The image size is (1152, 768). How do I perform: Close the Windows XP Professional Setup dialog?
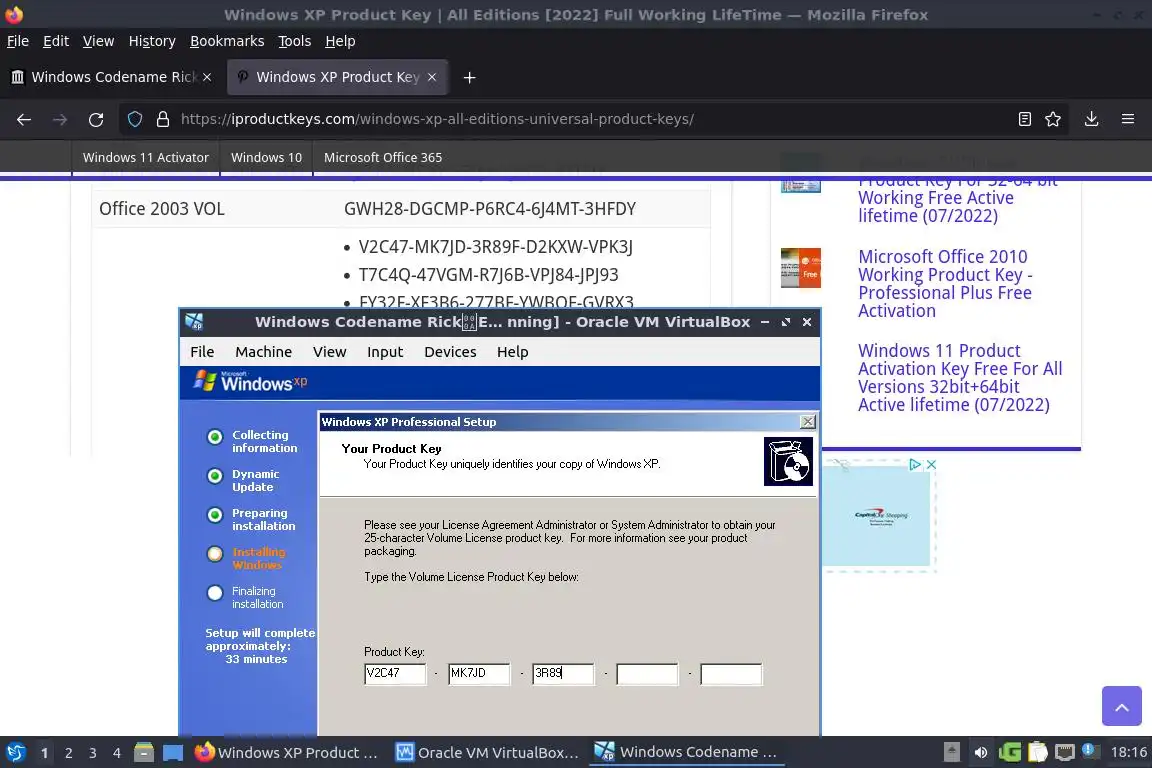(x=807, y=422)
